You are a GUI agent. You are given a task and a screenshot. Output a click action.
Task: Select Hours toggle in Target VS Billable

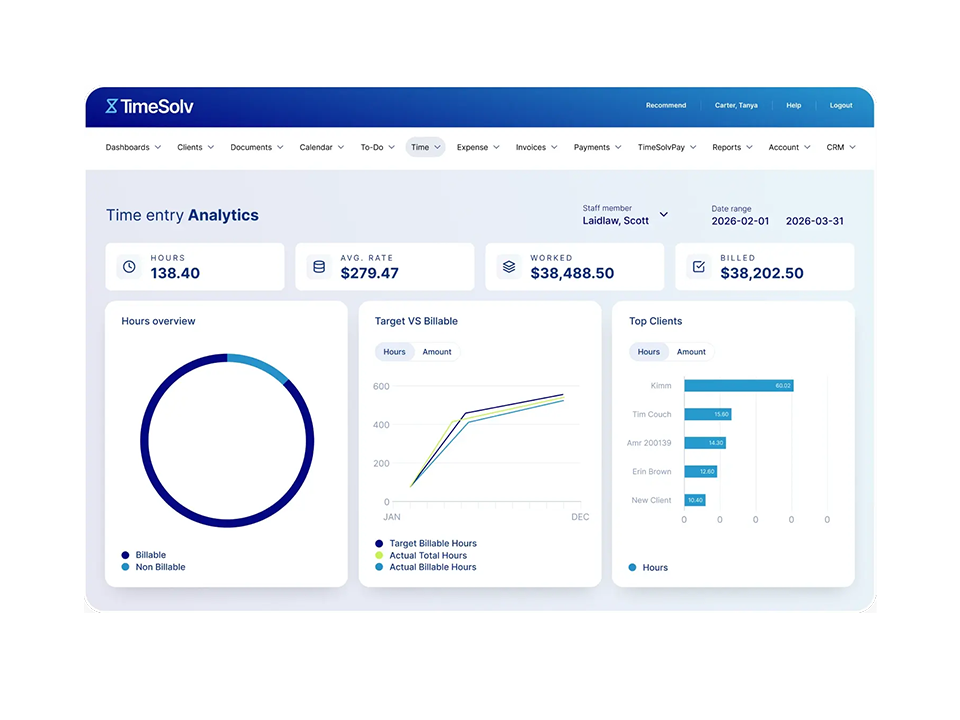click(394, 352)
